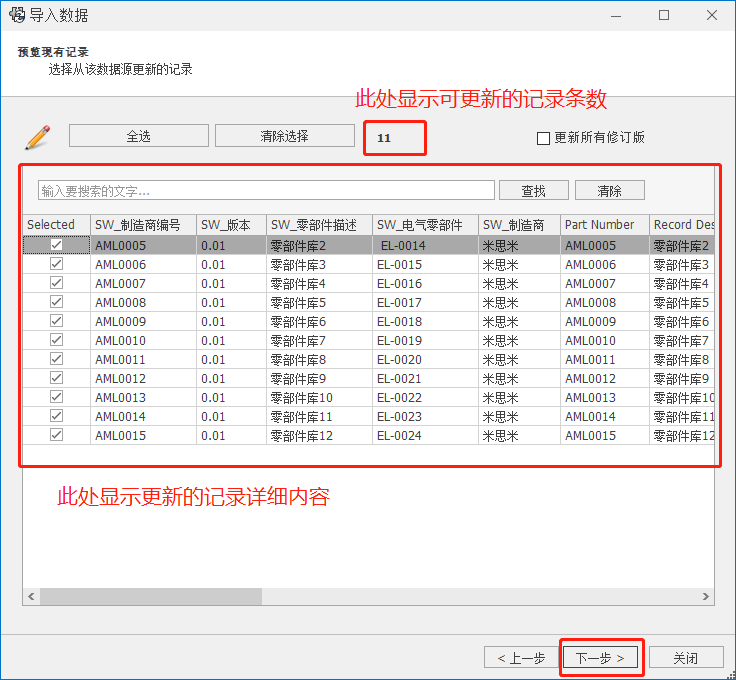Image resolution: width=736 pixels, height=680 pixels.
Task: Click the import data app icon in title bar
Action: point(17,15)
